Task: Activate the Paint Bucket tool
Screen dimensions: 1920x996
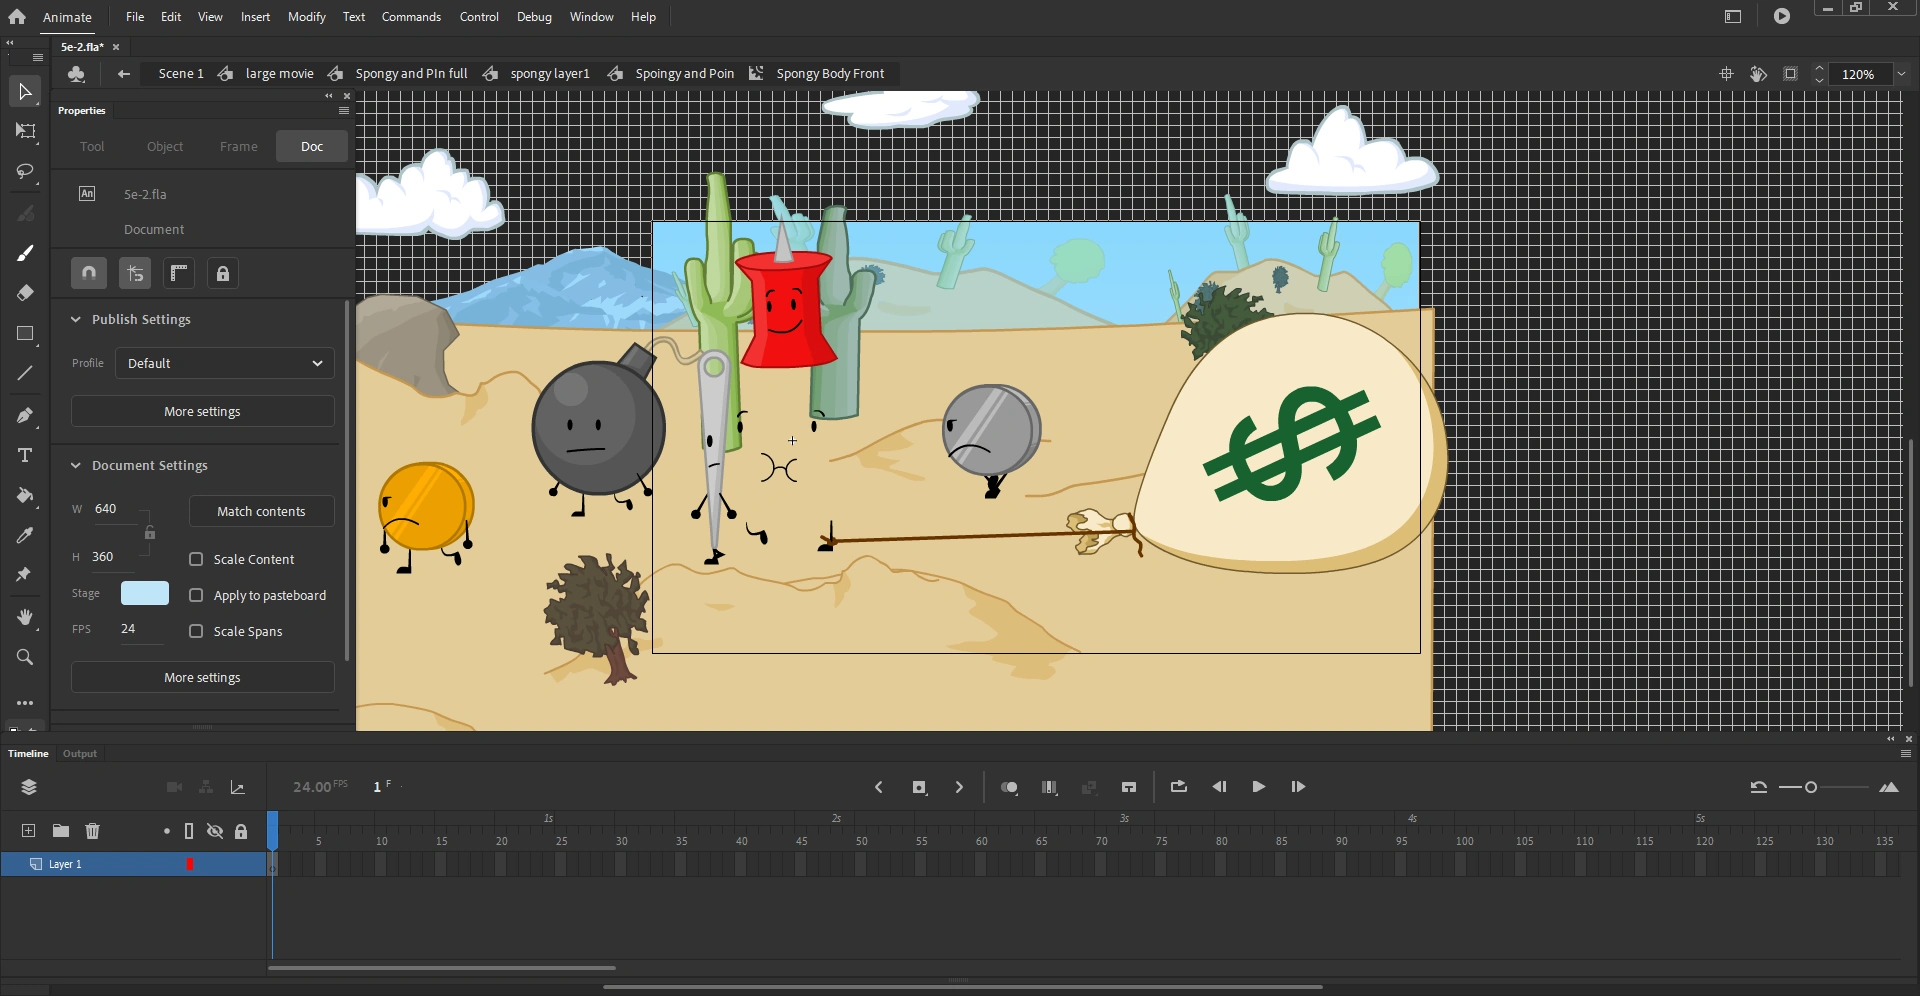Action: [25, 496]
